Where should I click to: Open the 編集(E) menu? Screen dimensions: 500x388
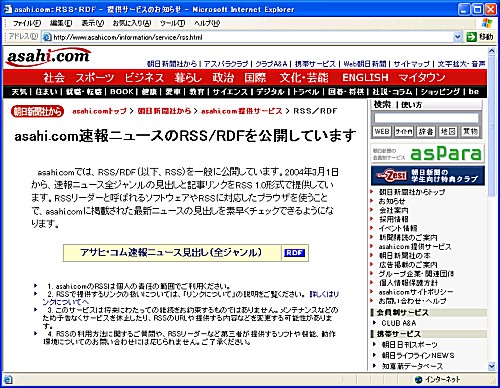[x=61, y=23]
